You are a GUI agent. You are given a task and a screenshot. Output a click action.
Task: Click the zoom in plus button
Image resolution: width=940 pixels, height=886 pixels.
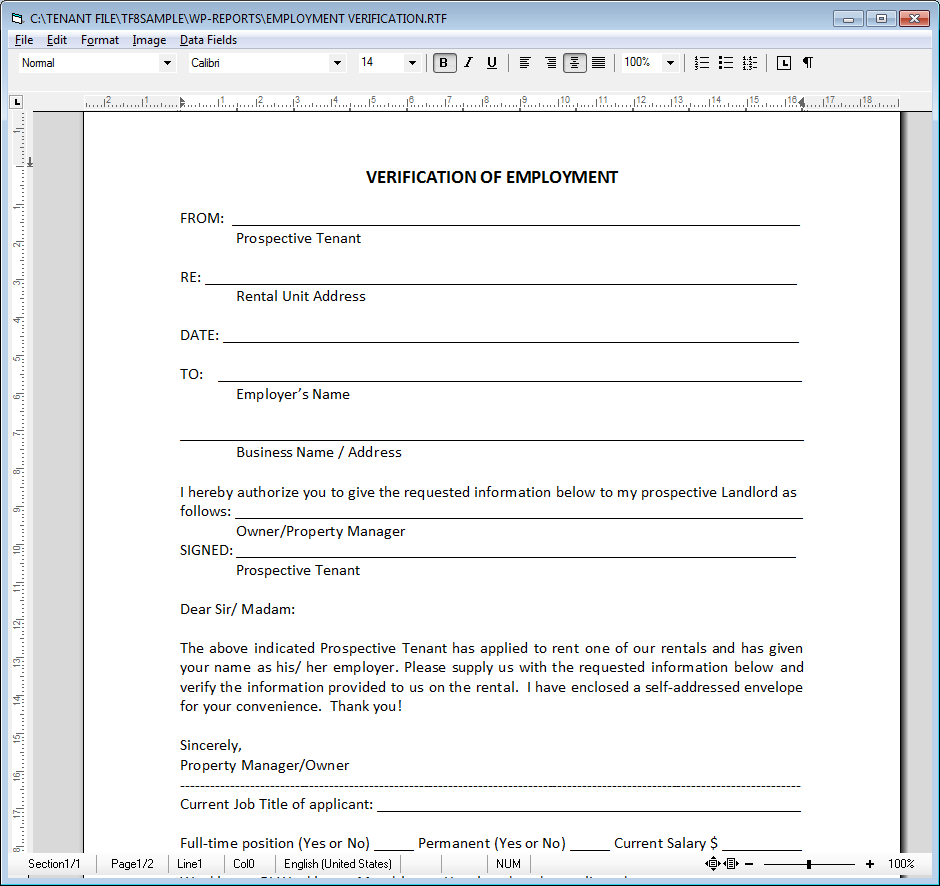tap(870, 864)
